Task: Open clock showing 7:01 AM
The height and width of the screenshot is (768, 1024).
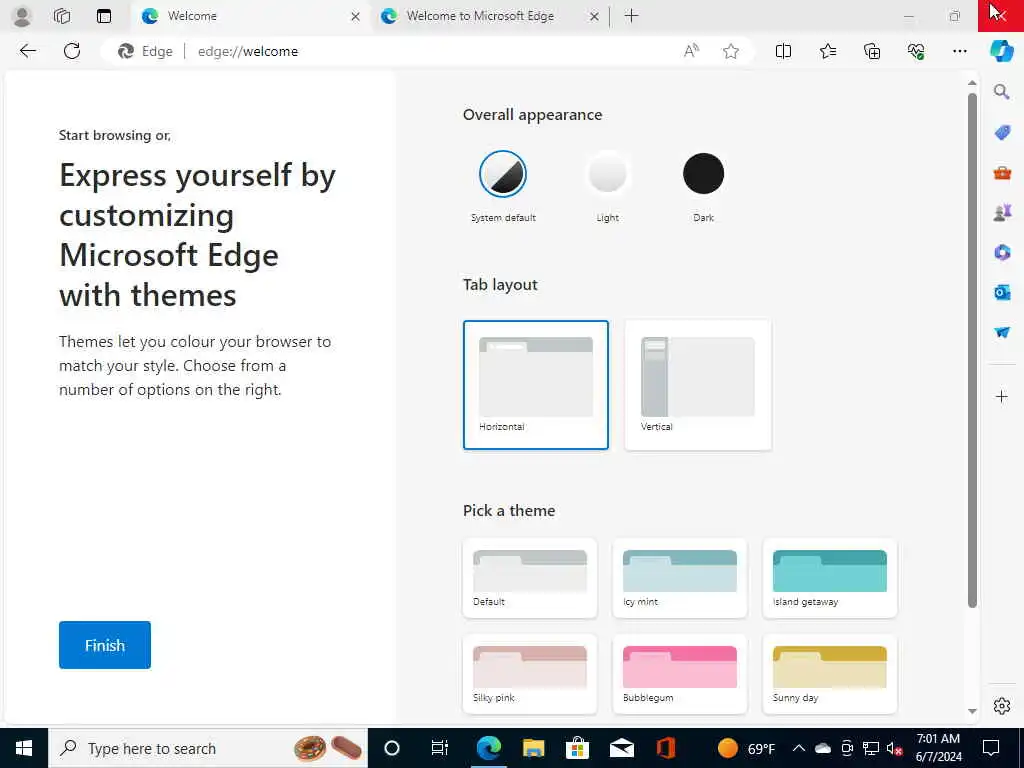Action: point(938,748)
